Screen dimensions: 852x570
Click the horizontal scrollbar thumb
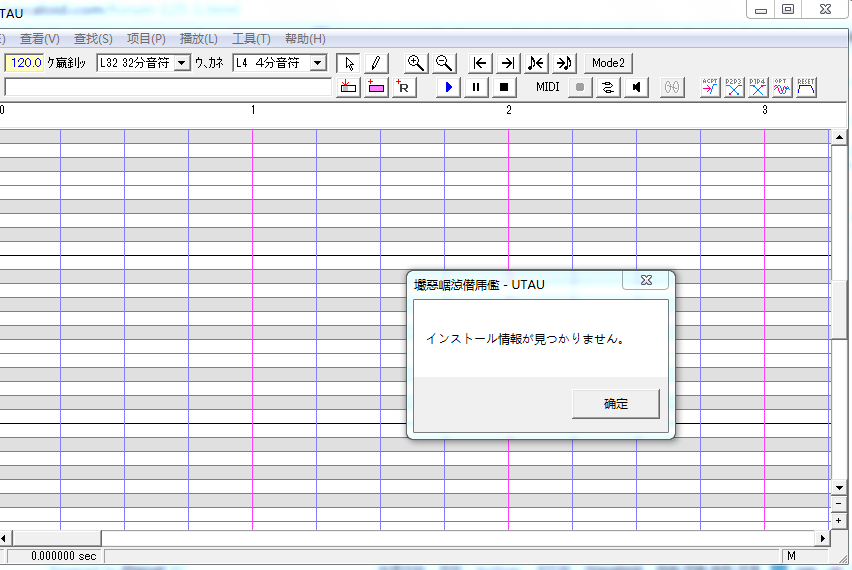point(57,538)
